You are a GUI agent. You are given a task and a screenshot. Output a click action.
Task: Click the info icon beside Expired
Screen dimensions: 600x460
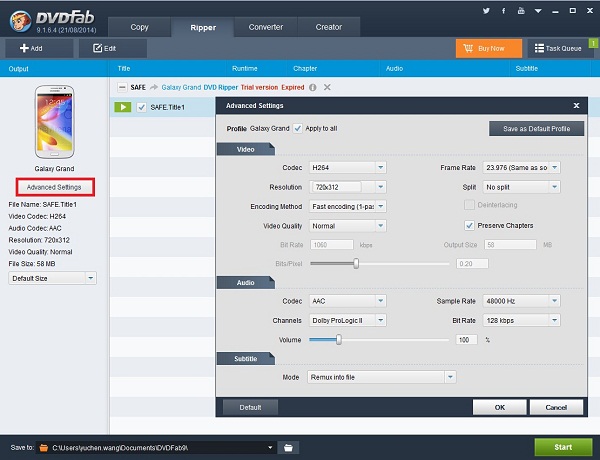(x=313, y=88)
